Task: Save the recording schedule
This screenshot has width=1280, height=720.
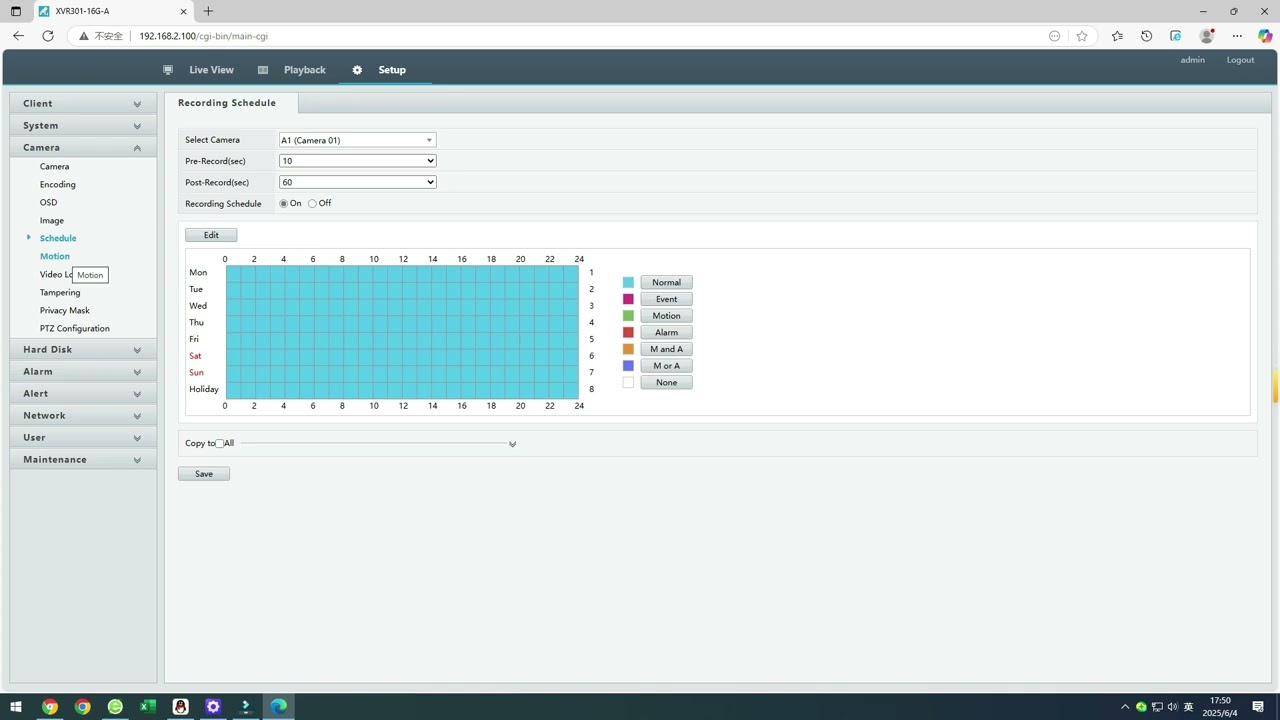Action: click(204, 474)
